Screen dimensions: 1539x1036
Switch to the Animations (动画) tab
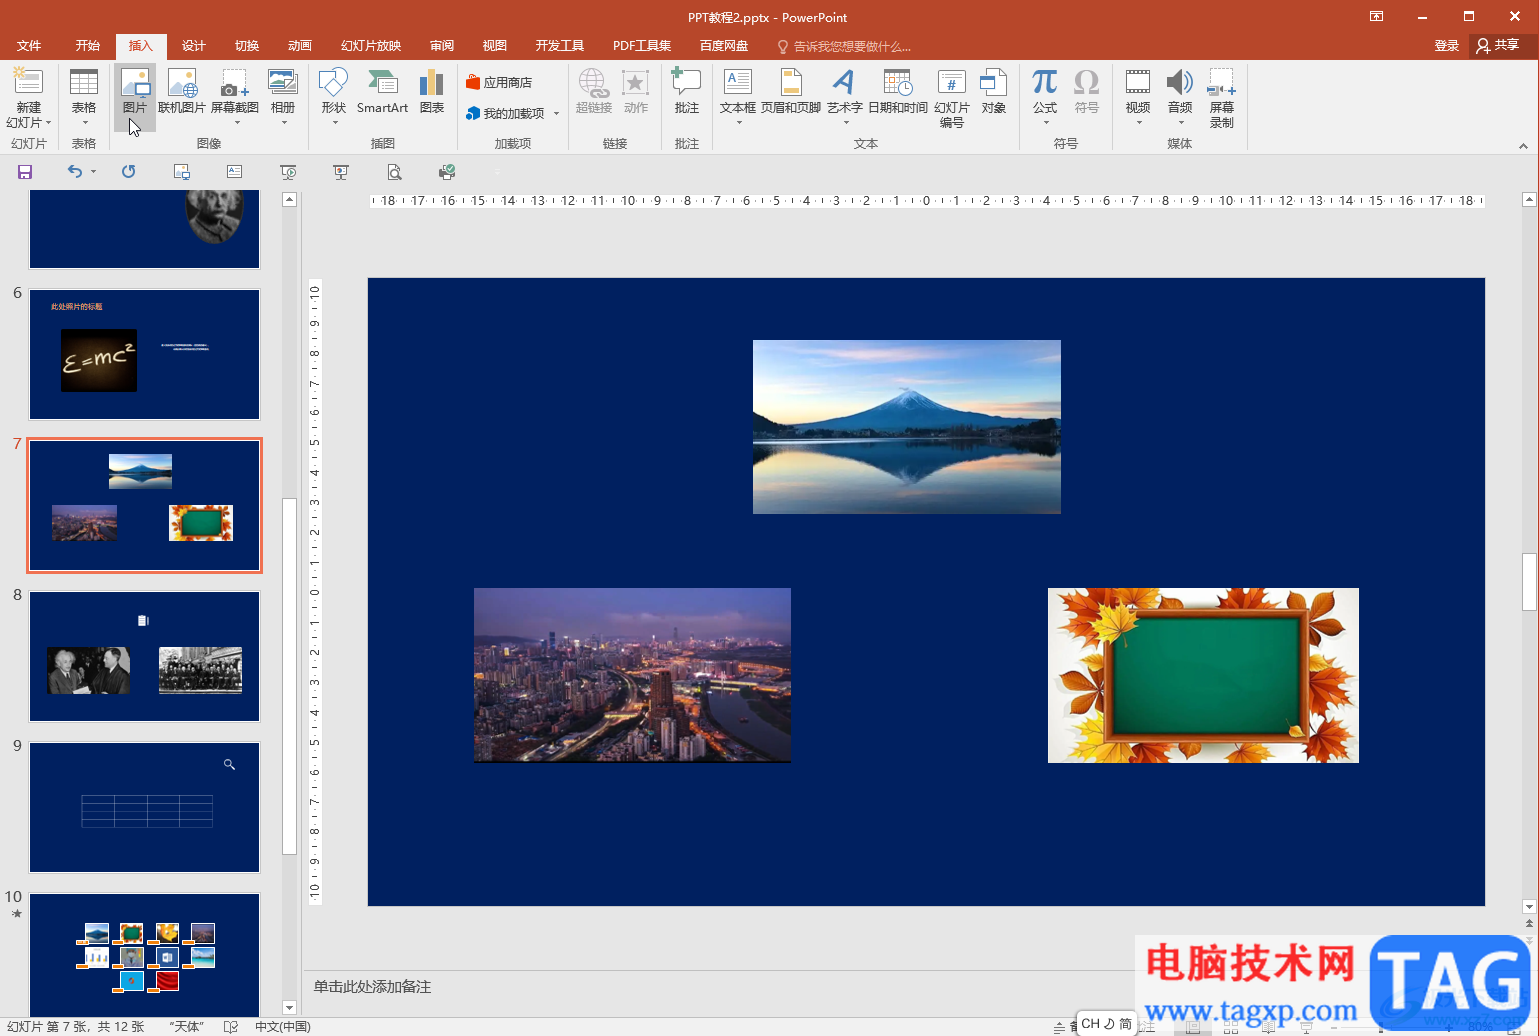click(300, 46)
